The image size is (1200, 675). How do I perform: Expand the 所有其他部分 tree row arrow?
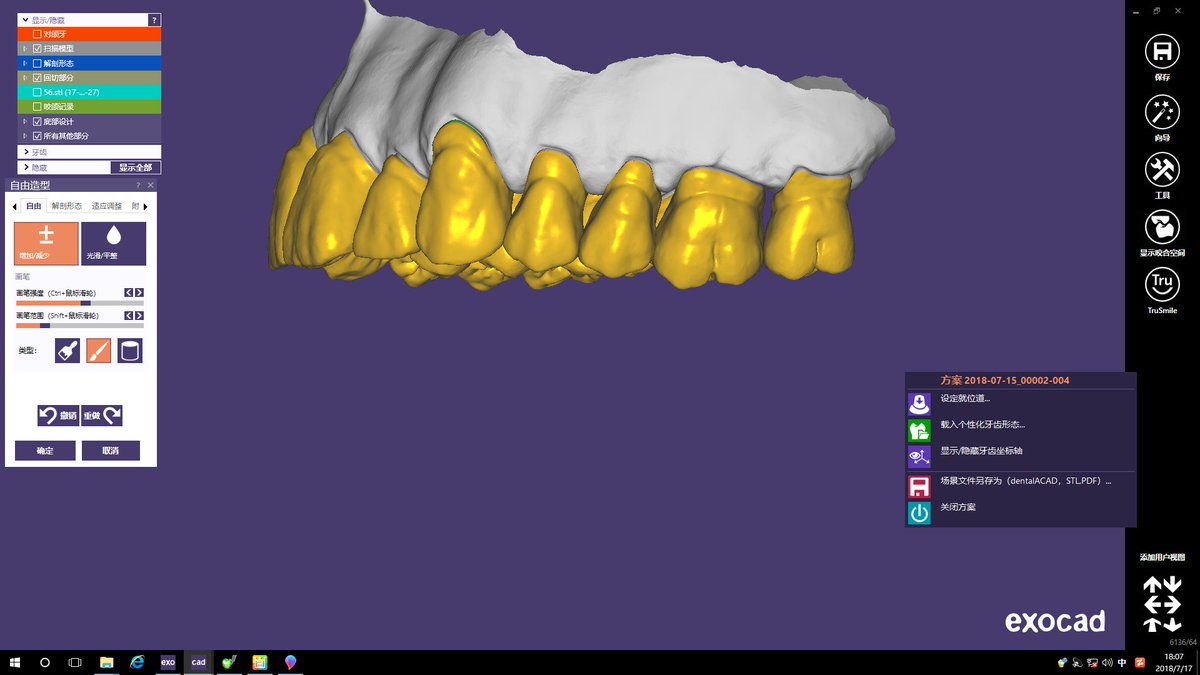26,136
